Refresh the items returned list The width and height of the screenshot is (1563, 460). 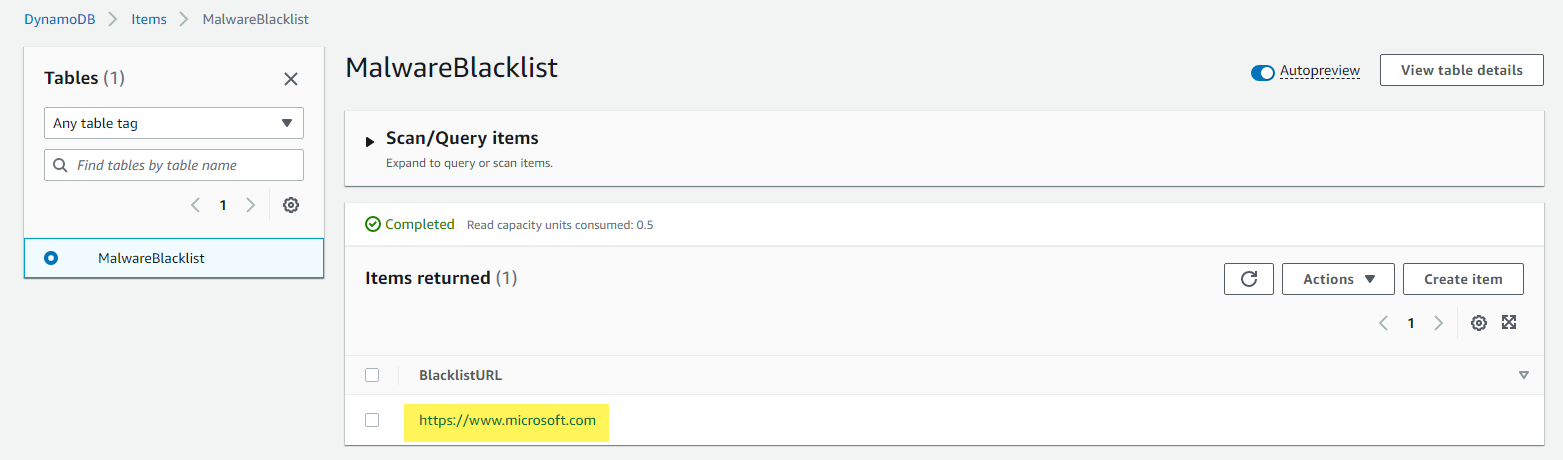click(1249, 279)
